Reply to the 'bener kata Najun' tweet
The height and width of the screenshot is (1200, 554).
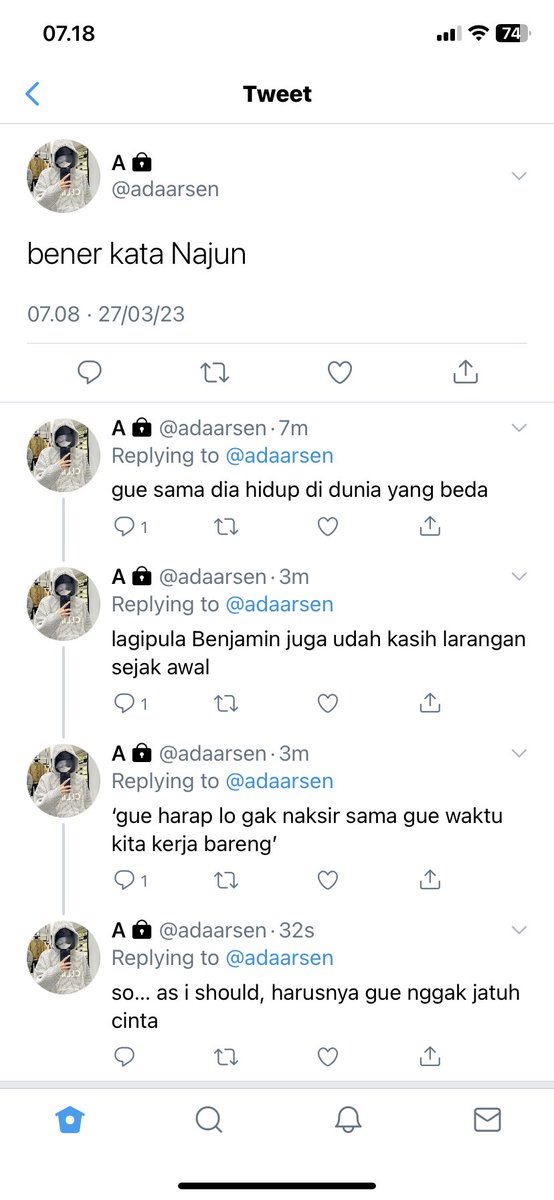pos(90,373)
